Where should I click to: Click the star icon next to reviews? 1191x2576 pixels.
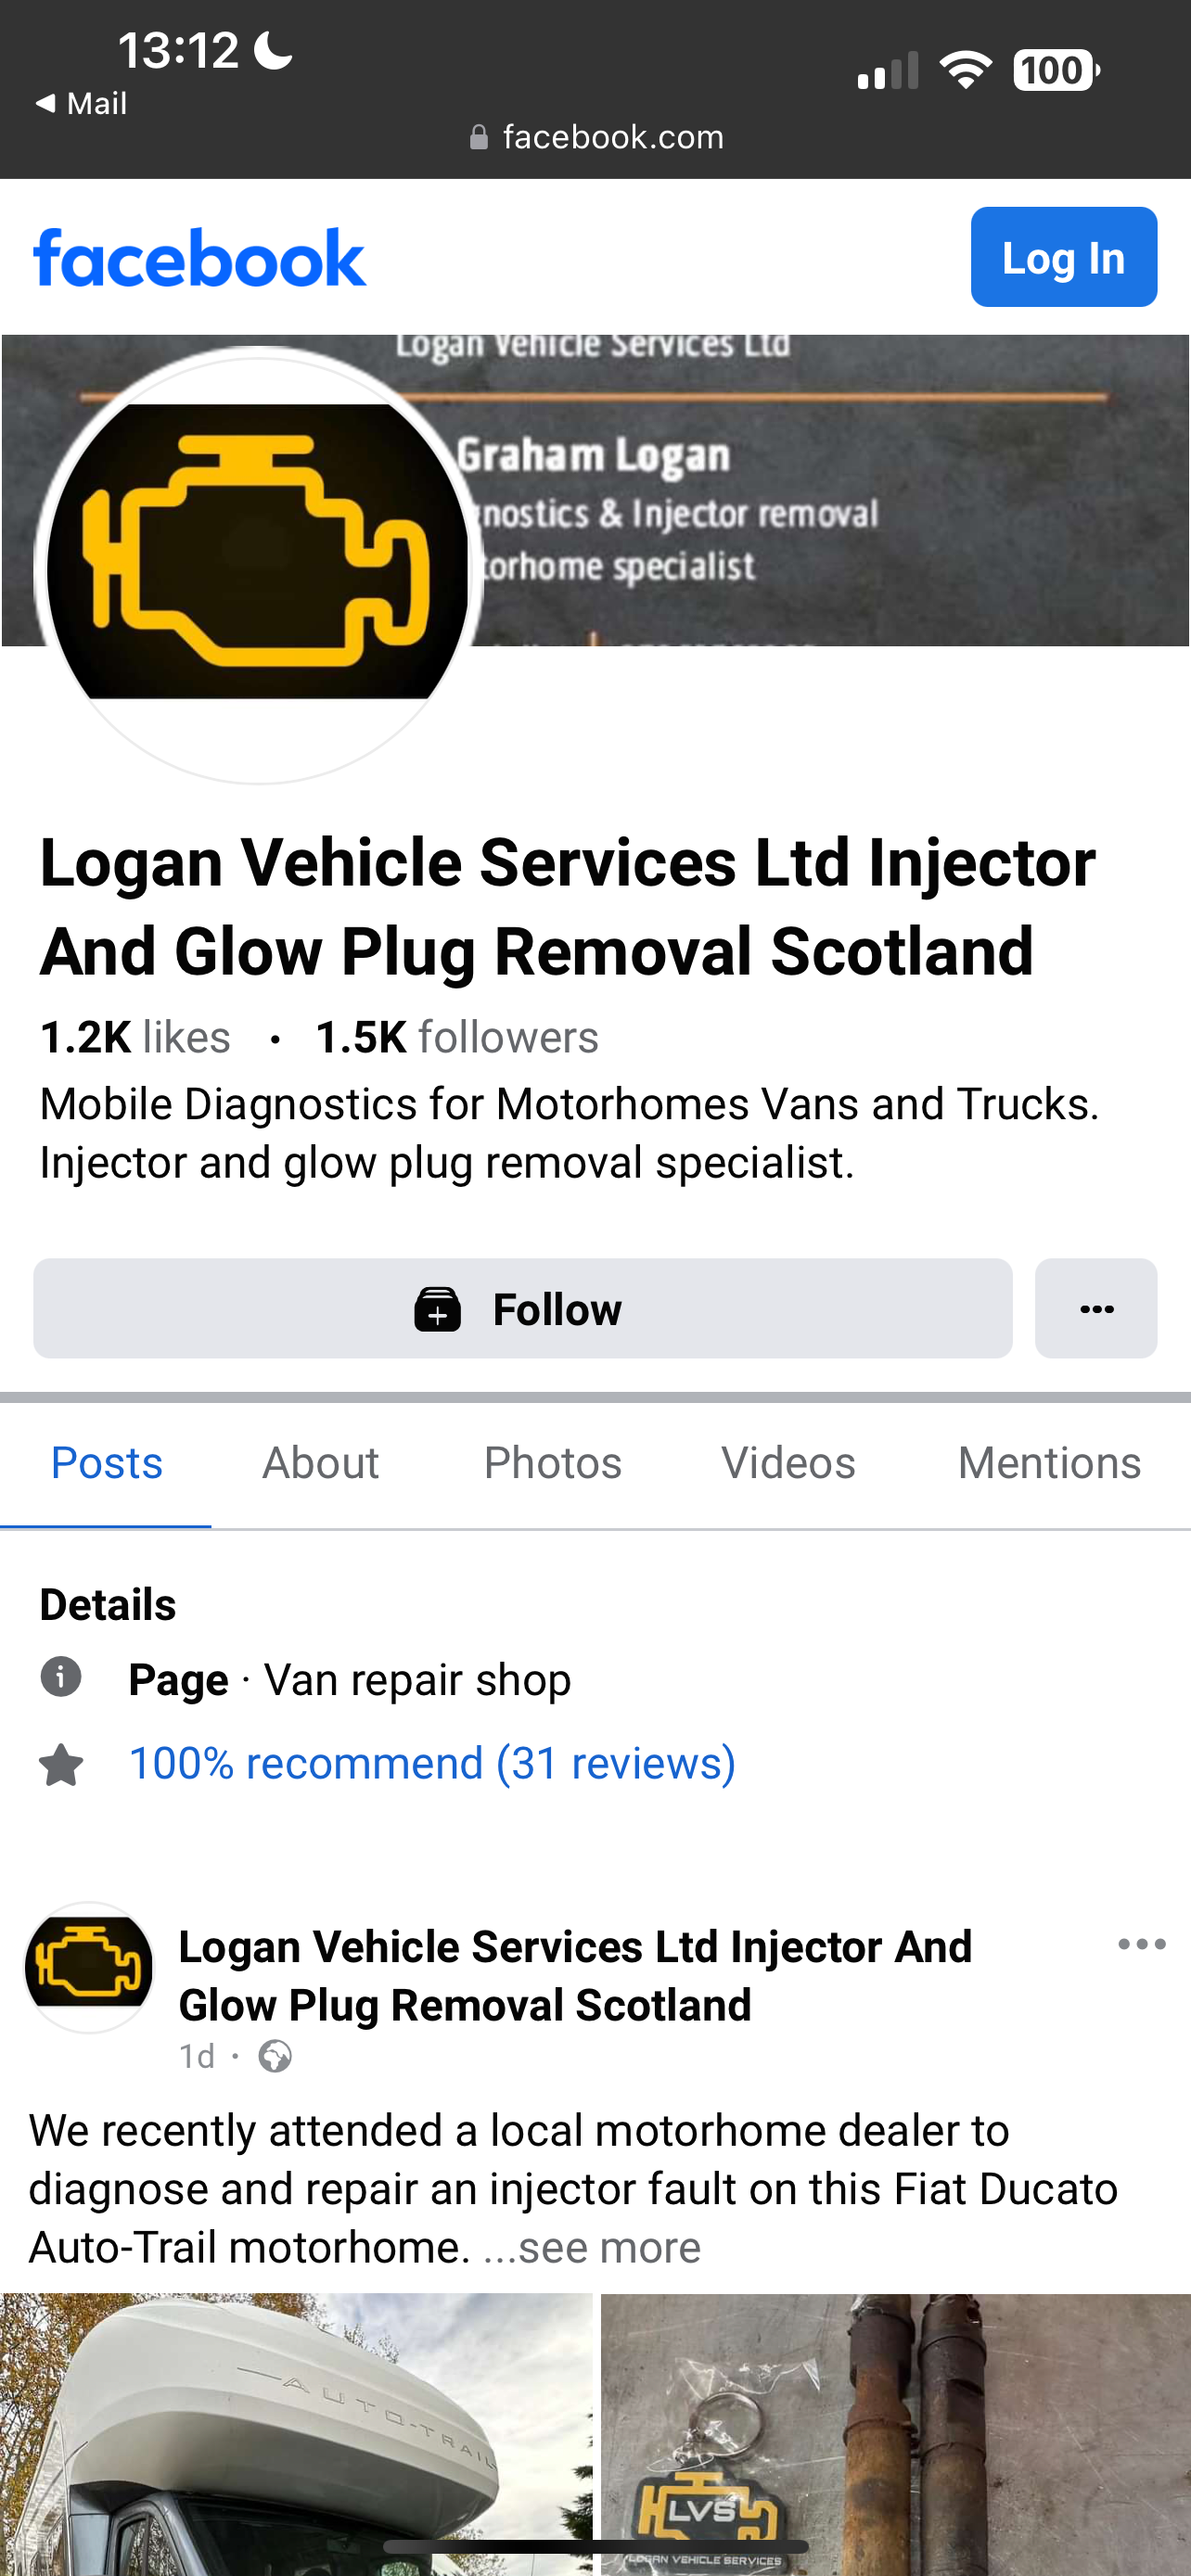point(61,1765)
